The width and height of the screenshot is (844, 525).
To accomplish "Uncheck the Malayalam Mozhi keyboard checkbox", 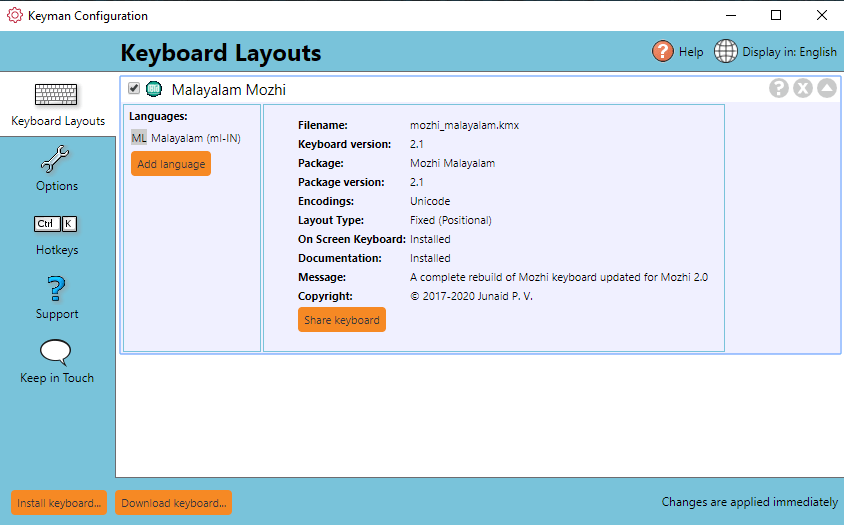I will click(x=134, y=88).
